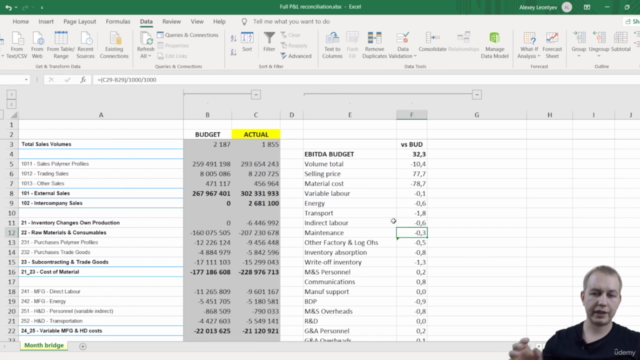
Task: Select the EBITDA BUDGET cell
Action: 350,154
